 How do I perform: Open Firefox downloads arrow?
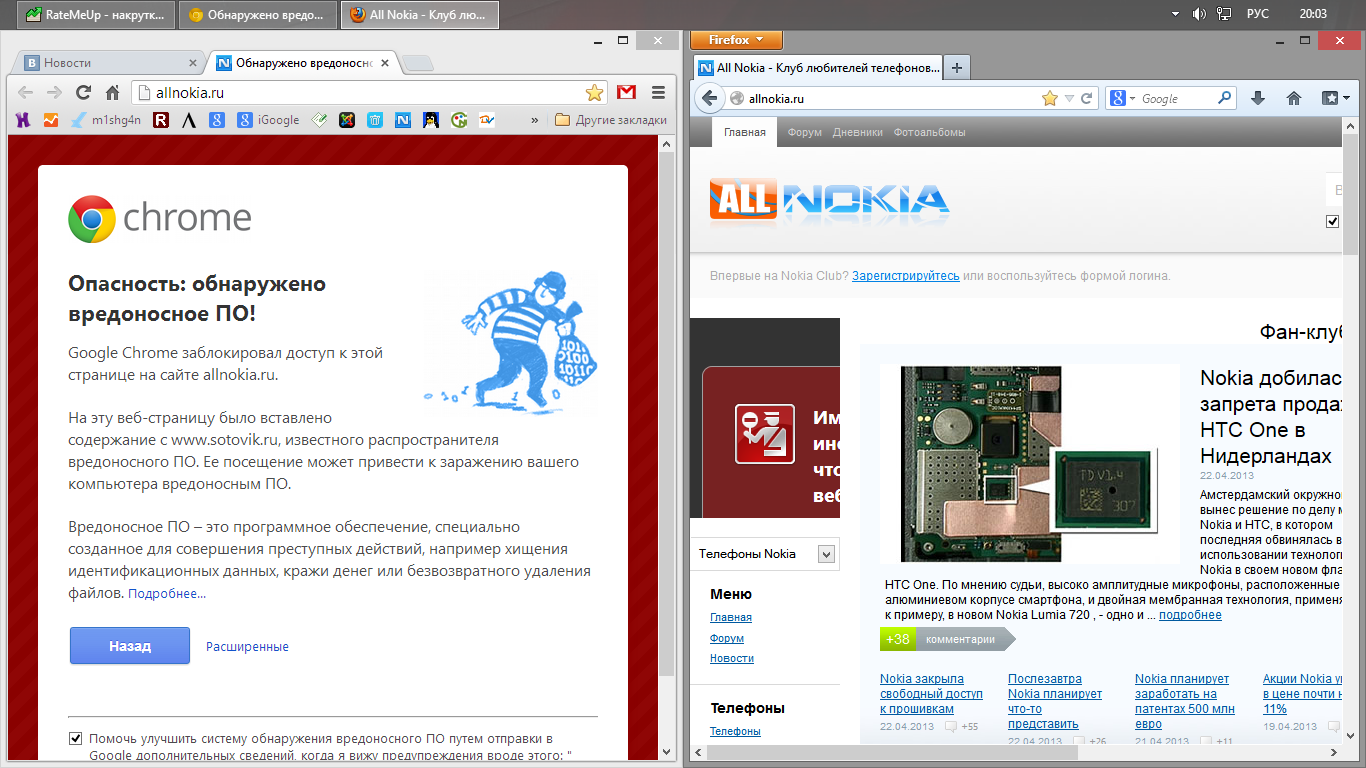1258,98
